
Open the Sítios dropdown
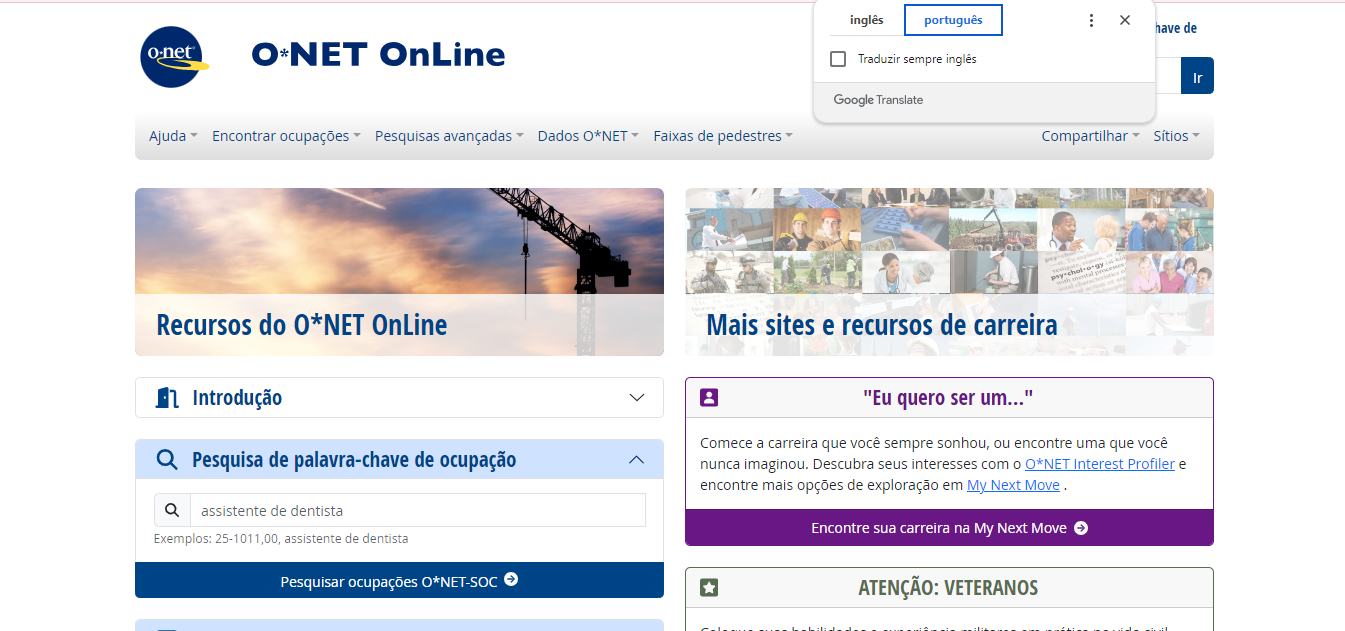click(1176, 136)
